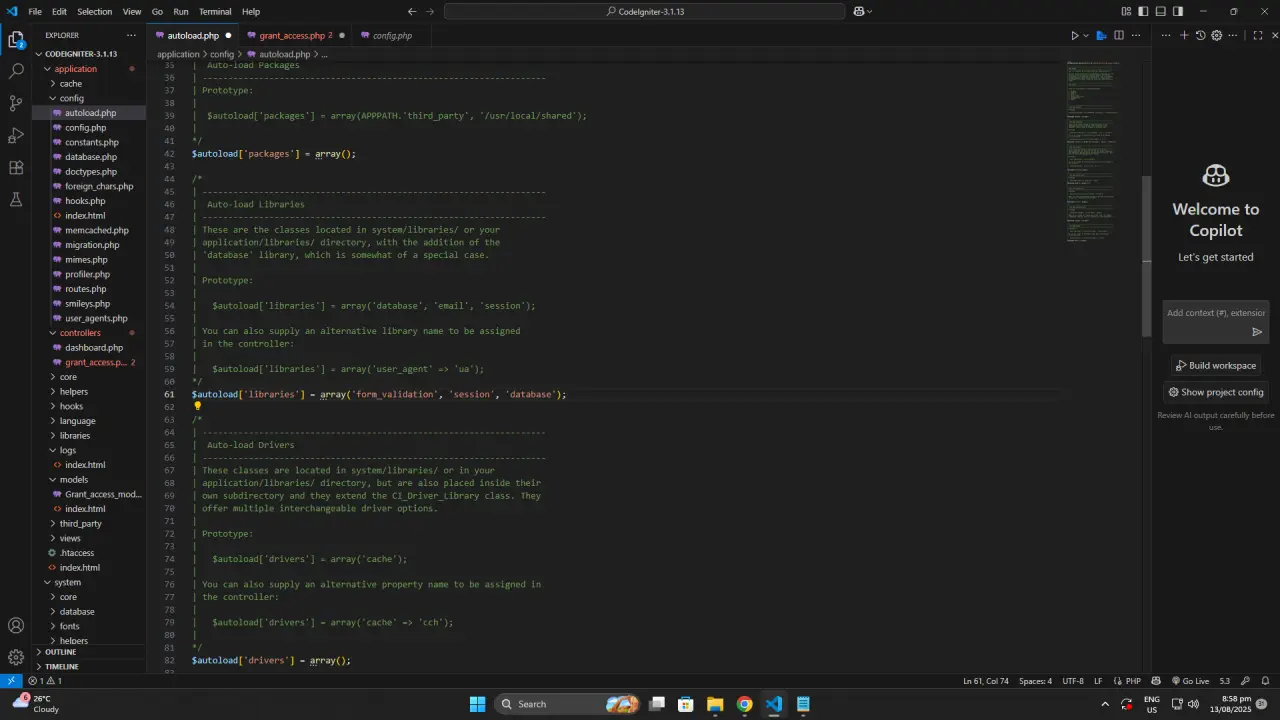
Task: Open run options dropdown arrow beside play
Action: click(x=1086, y=35)
